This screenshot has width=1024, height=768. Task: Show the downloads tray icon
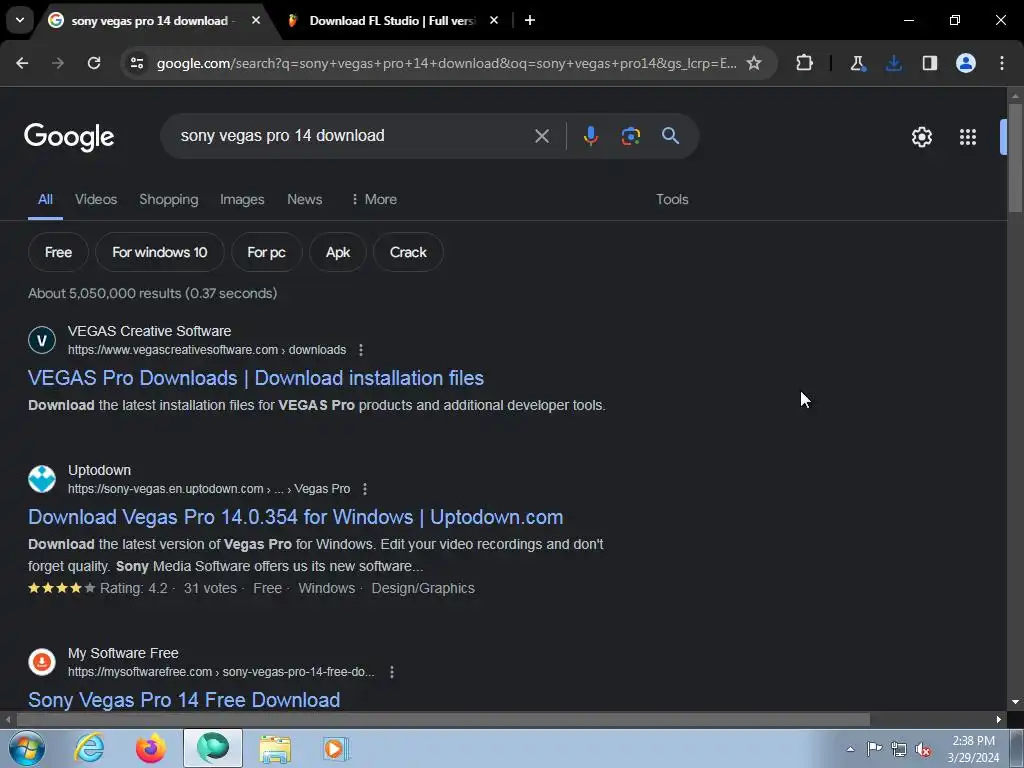point(893,63)
